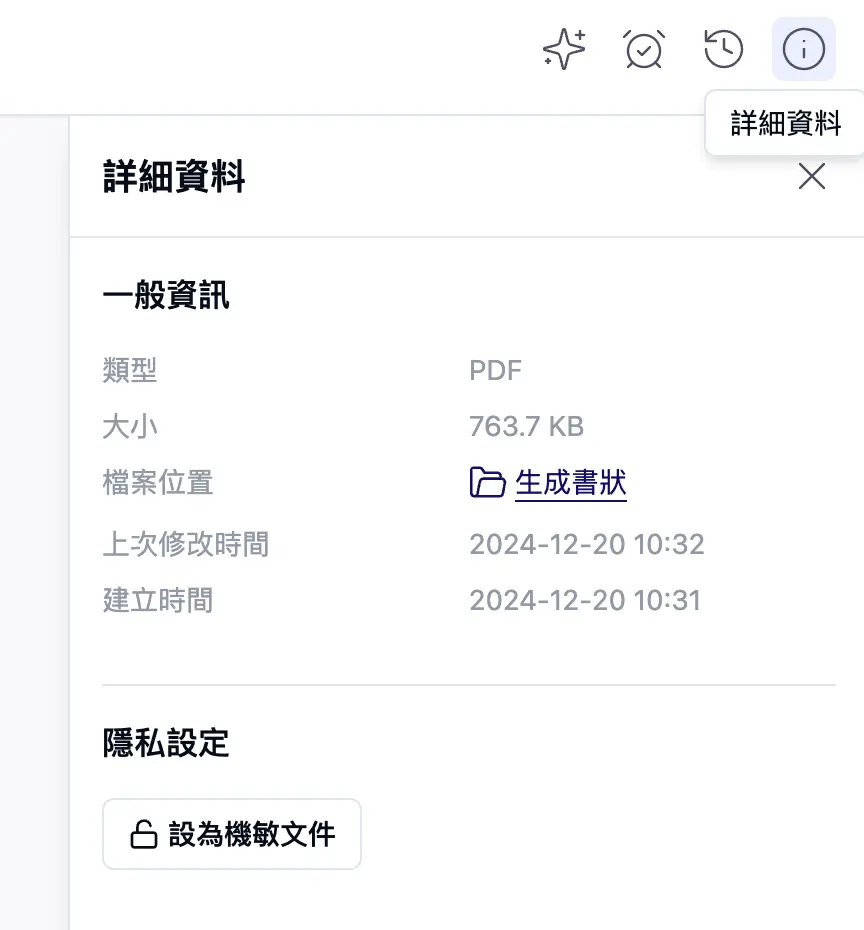Screen dimensions: 864x930
Task: Click the reminder alarm-check icon
Action: (x=643, y=49)
